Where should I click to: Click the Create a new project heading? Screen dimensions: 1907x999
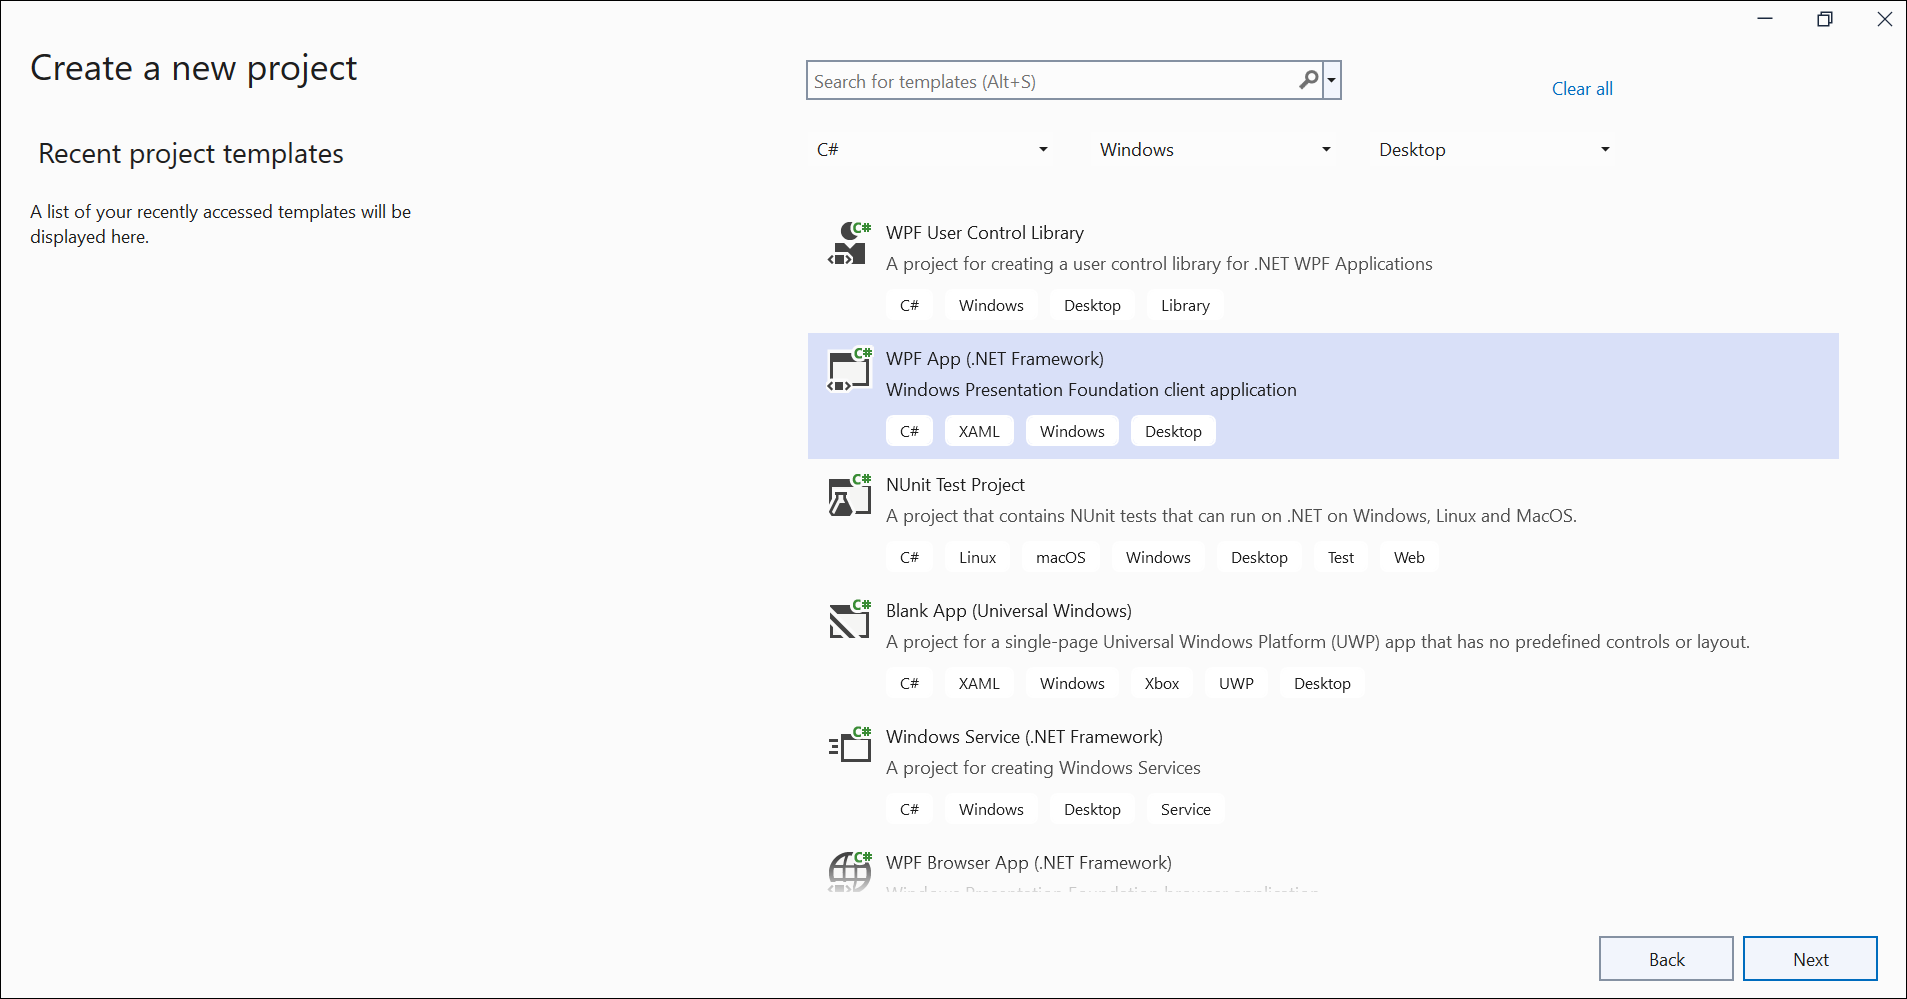[193, 68]
